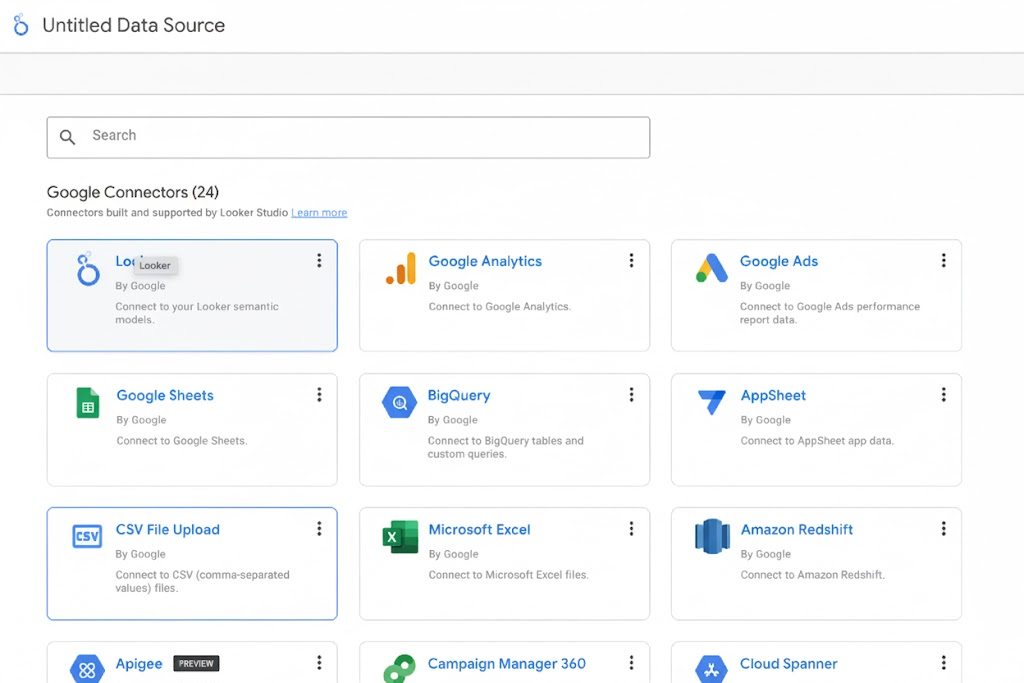Click 'Connect to Microsoft Excel files.' text
The width and height of the screenshot is (1024, 683).
[x=509, y=575]
